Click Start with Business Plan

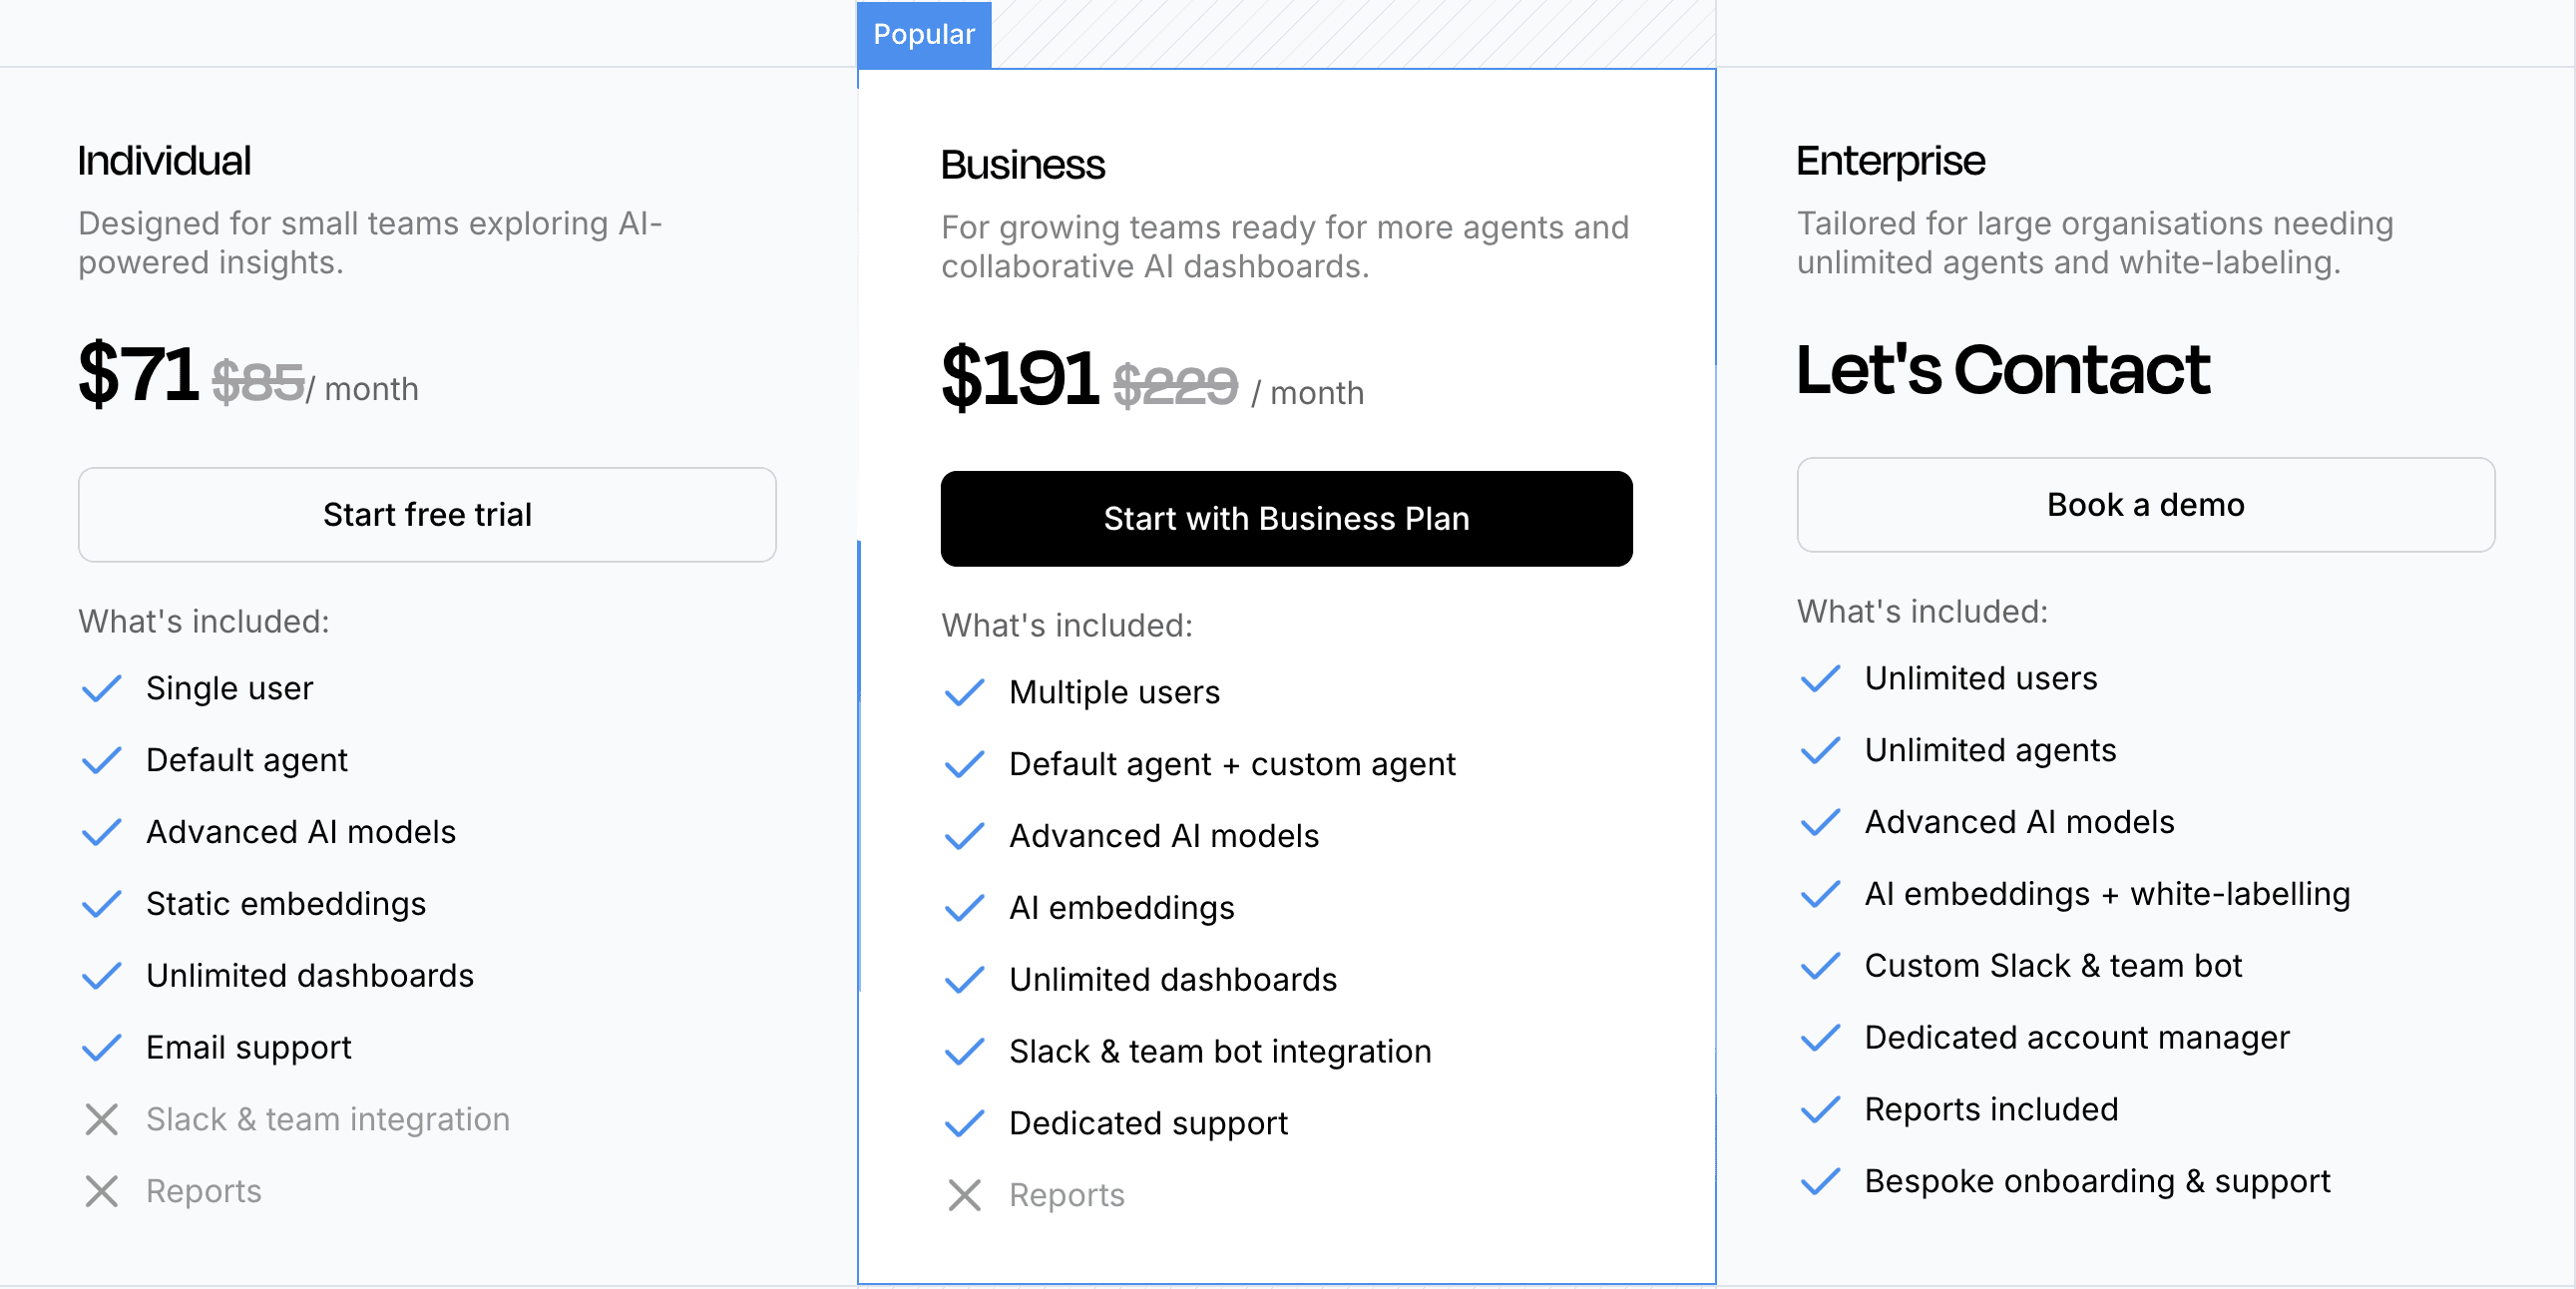1286,518
